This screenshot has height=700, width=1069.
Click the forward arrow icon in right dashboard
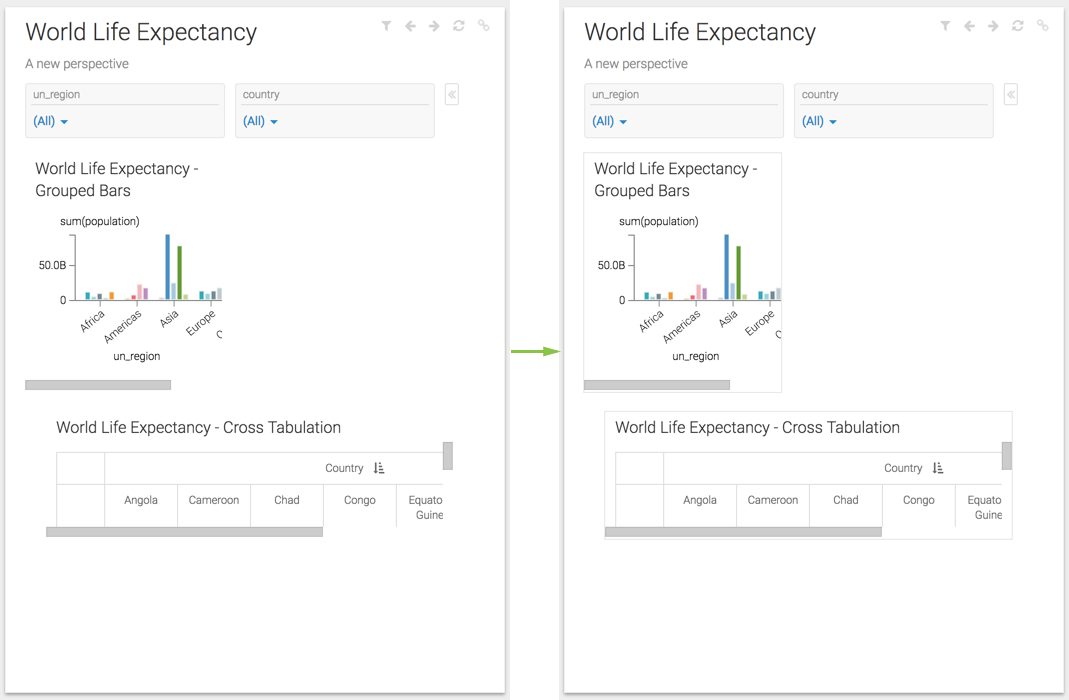[x=993, y=26]
